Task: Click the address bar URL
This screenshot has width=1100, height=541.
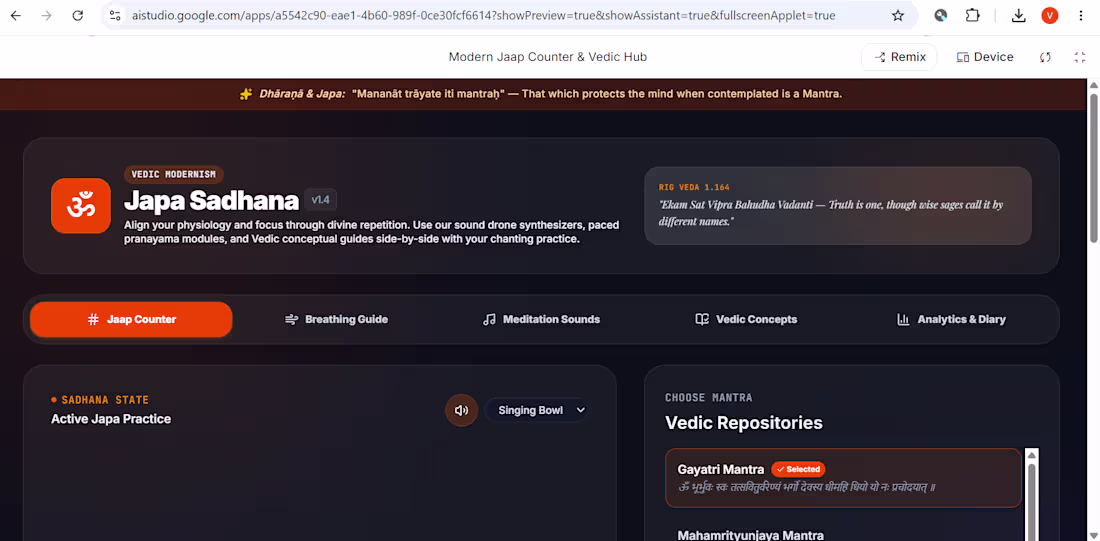Action: point(483,15)
